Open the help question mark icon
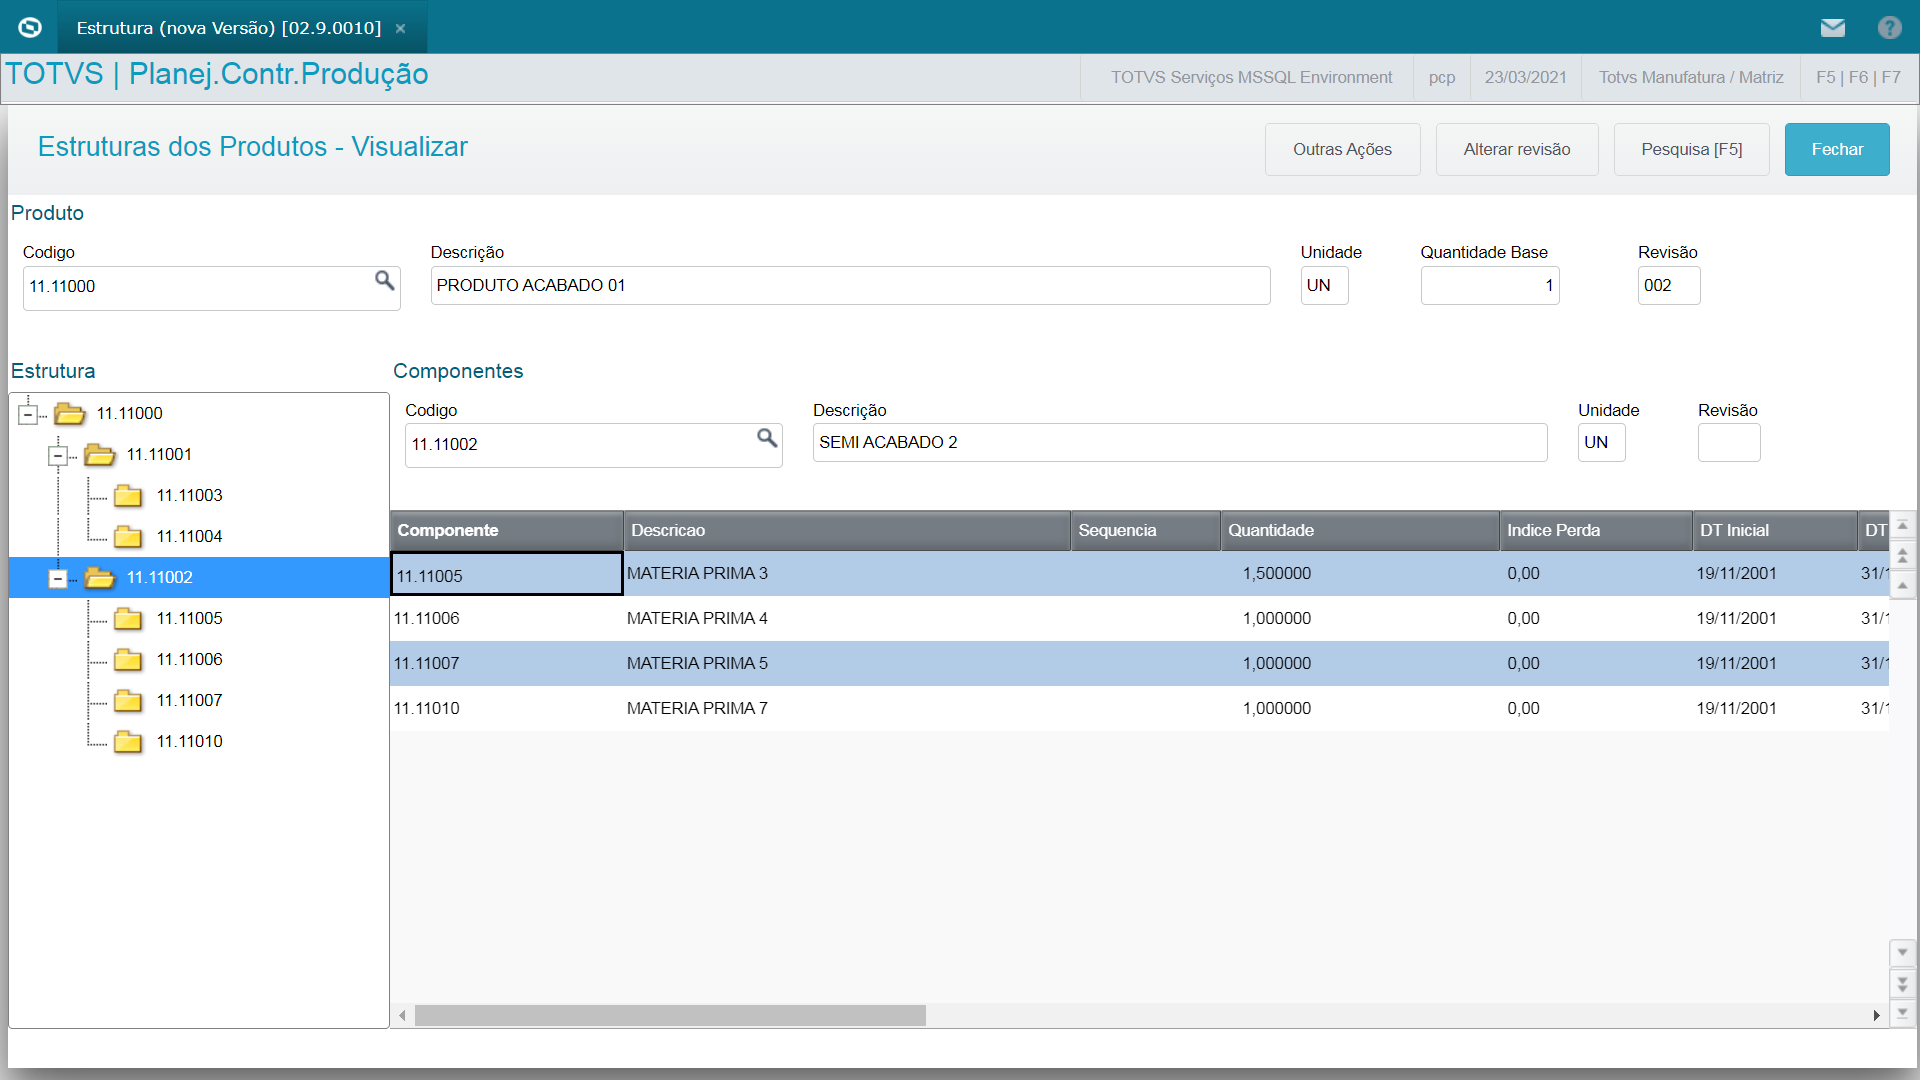The image size is (1920, 1080). pyautogui.click(x=1889, y=27)
